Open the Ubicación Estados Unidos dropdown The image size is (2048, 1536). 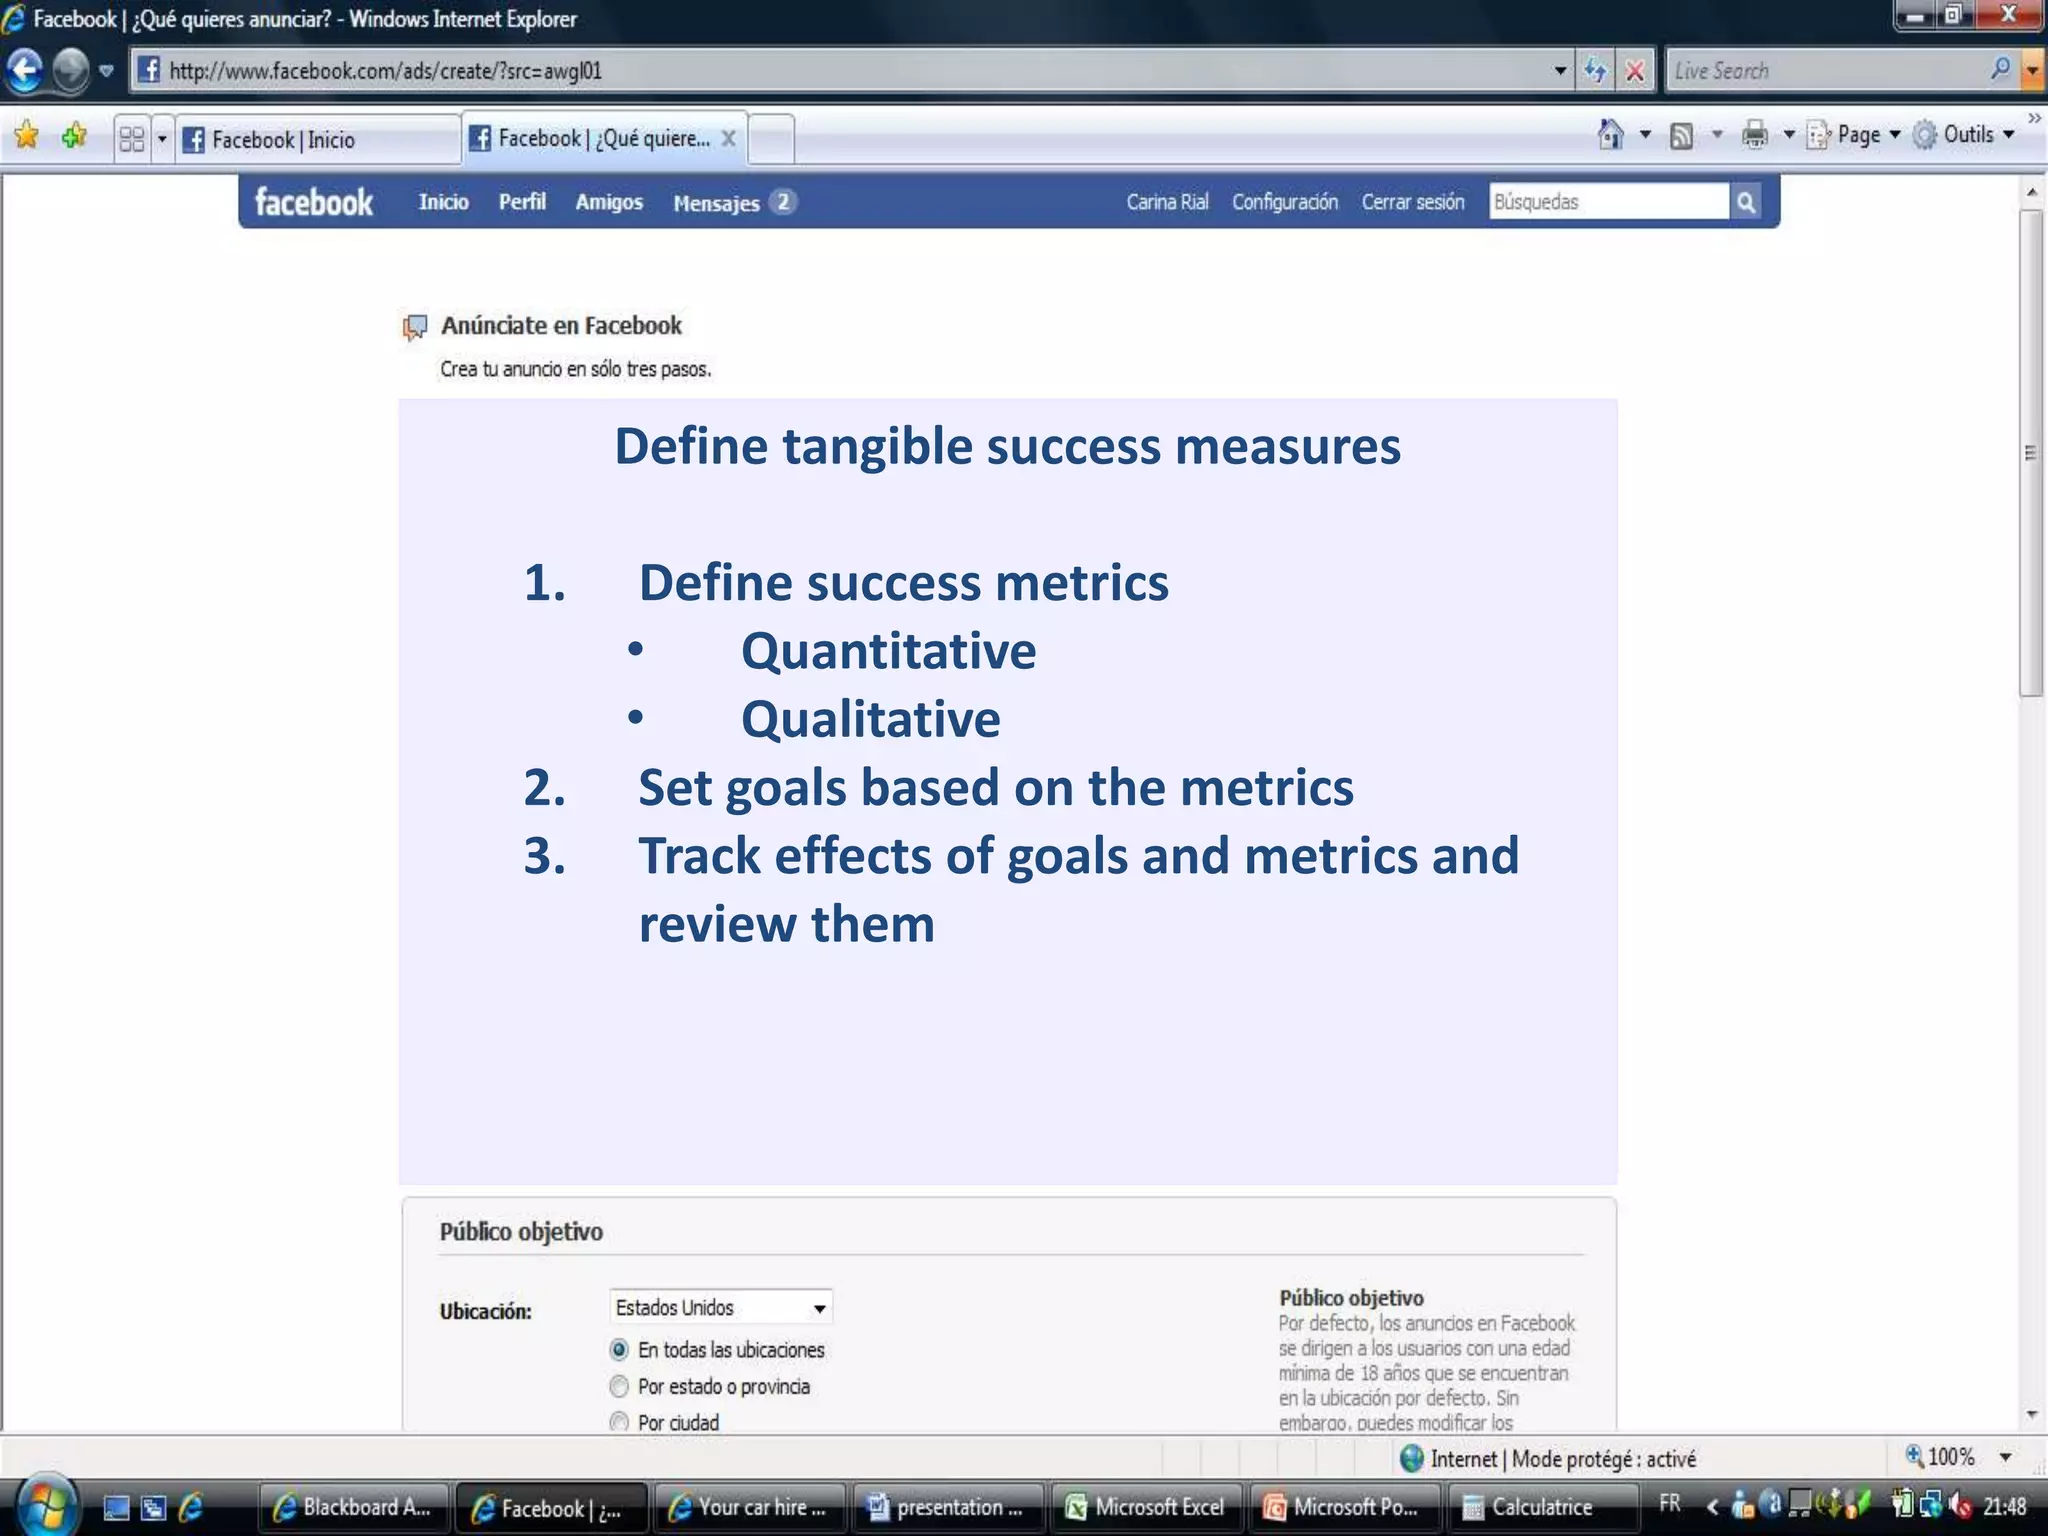click(720, 1307)
